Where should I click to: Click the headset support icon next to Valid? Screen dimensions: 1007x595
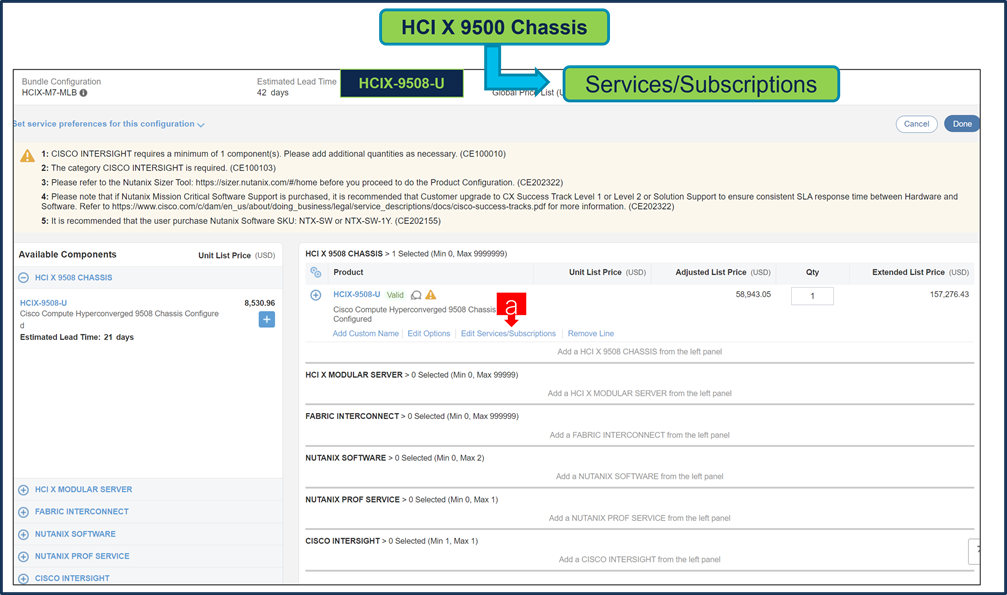(416, 295)
